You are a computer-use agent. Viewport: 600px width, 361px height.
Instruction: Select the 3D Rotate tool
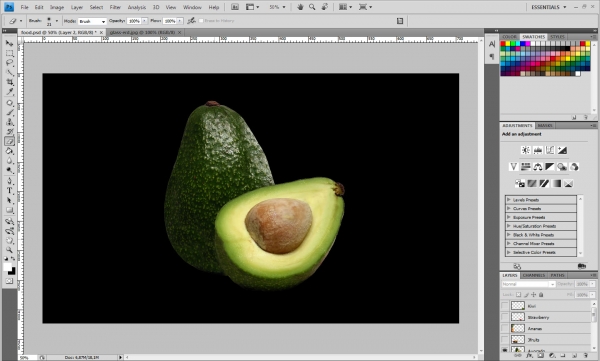[9, 221]
